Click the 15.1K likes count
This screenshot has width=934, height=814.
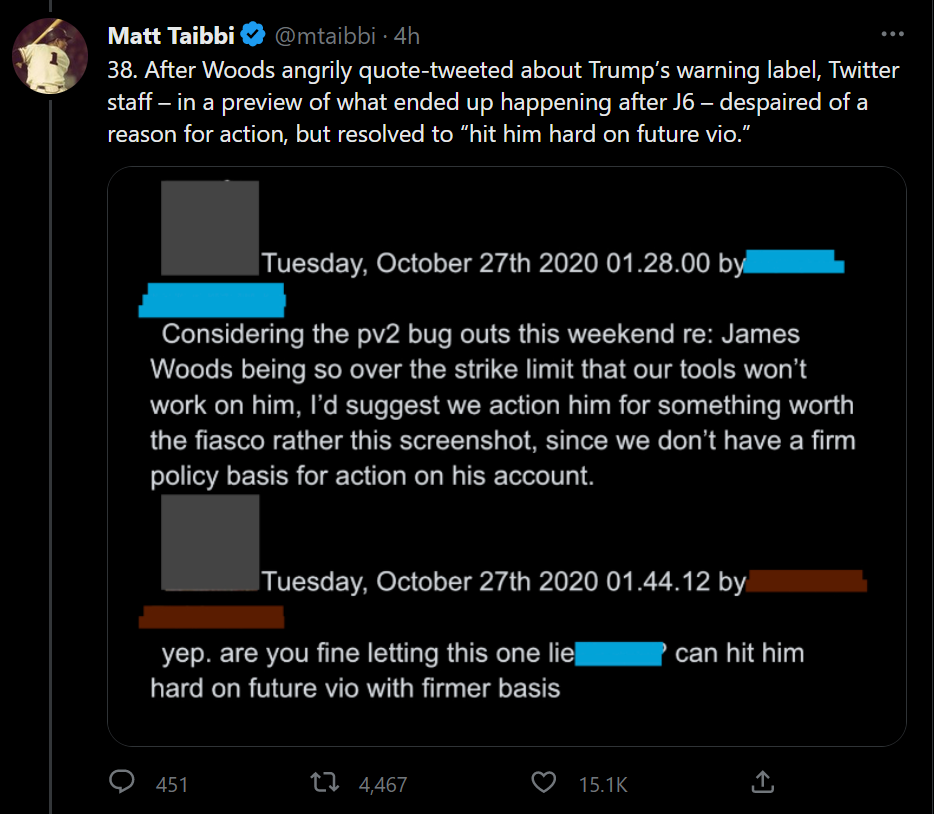click(x=603, y=784)
